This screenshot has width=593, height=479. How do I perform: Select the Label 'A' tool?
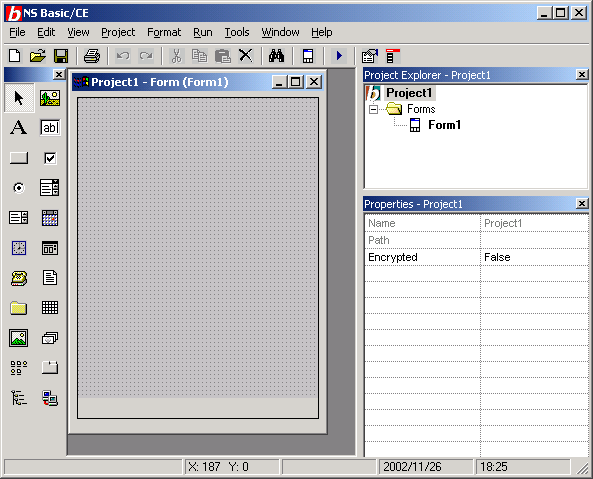pyautogui.click(x=19, y=128)
